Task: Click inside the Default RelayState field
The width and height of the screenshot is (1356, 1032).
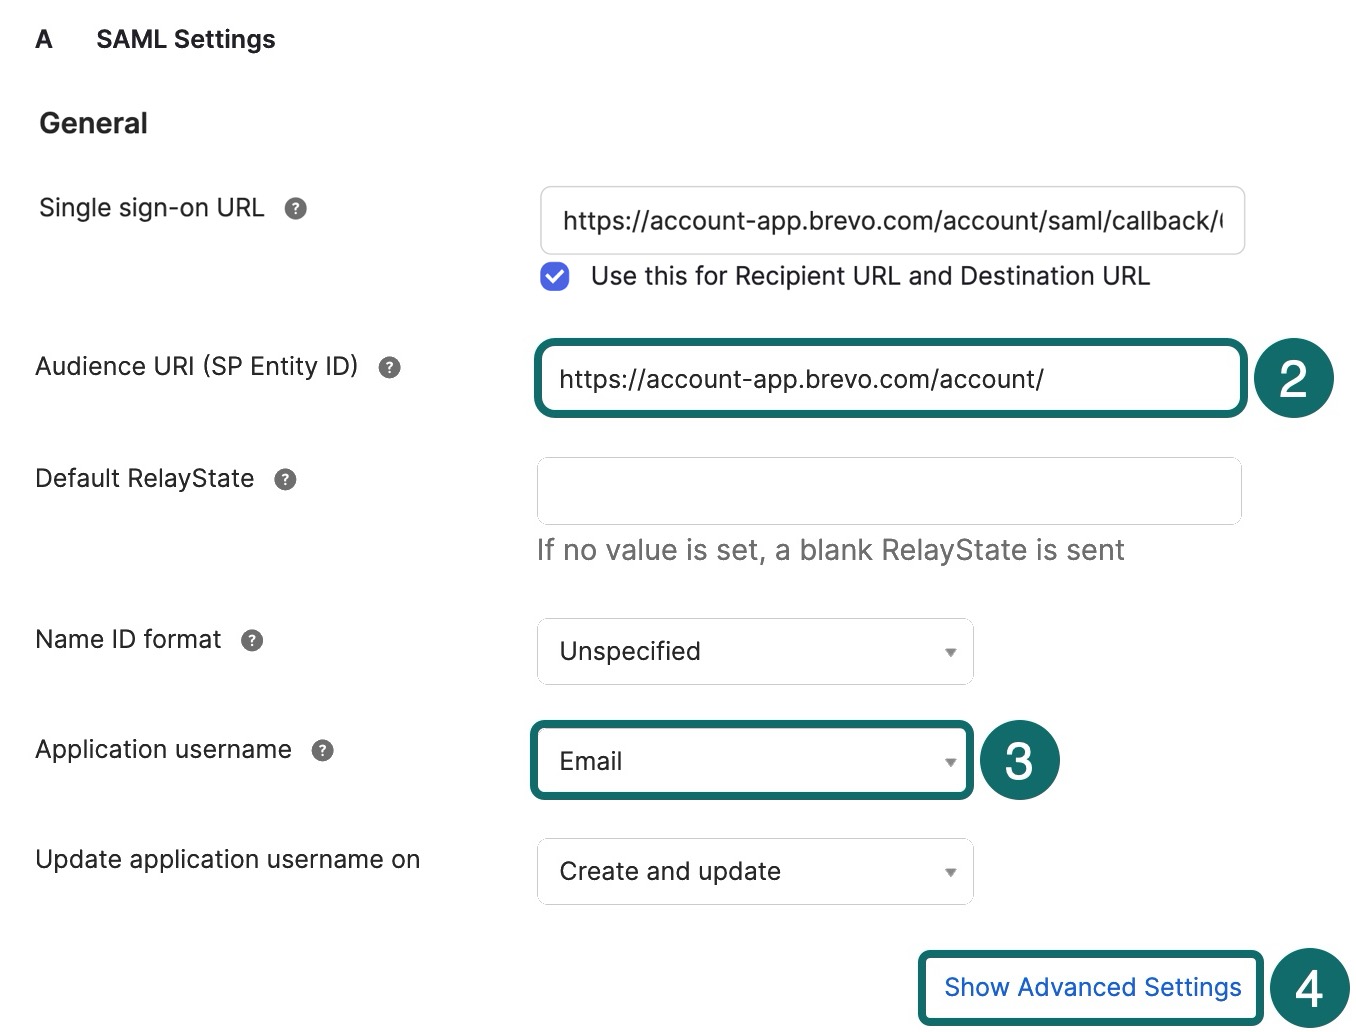Action: 888,490
